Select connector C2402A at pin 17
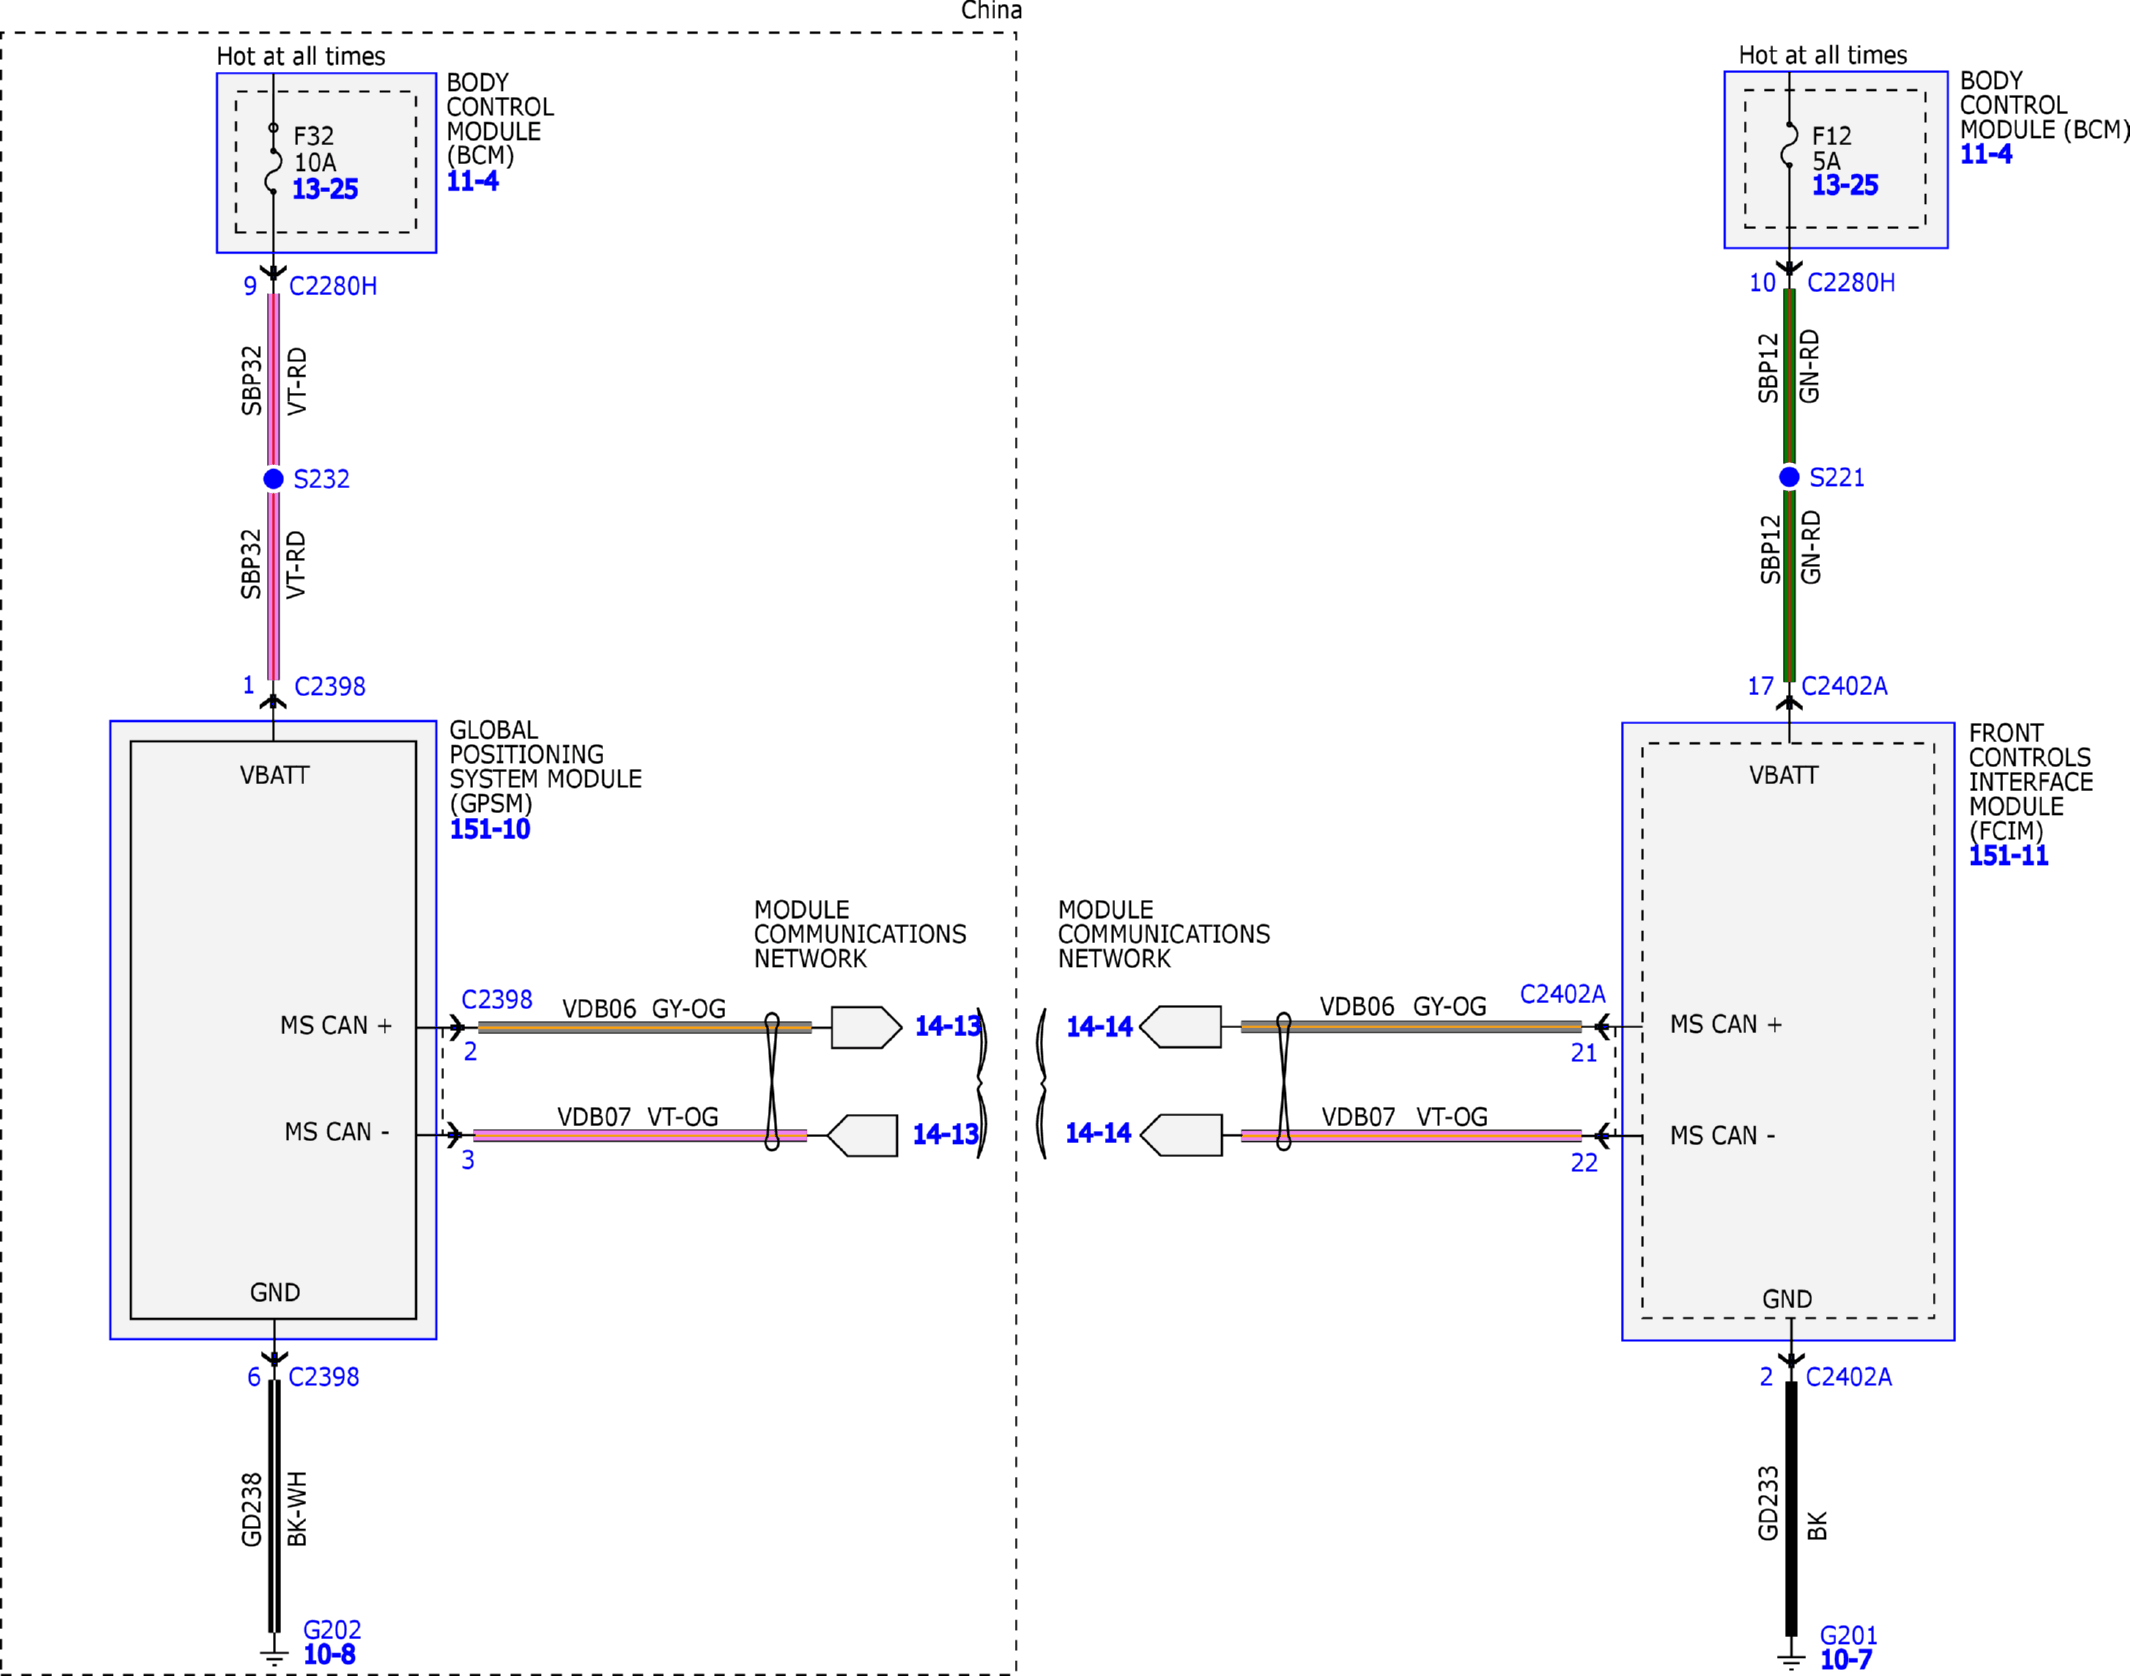Image resolution: width=2130 pixels, height=1676 pixels. 1844,686
